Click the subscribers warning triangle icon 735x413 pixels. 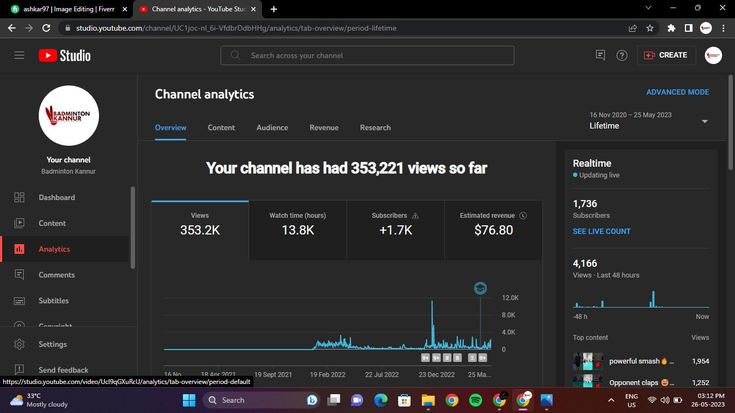[415, 216]
